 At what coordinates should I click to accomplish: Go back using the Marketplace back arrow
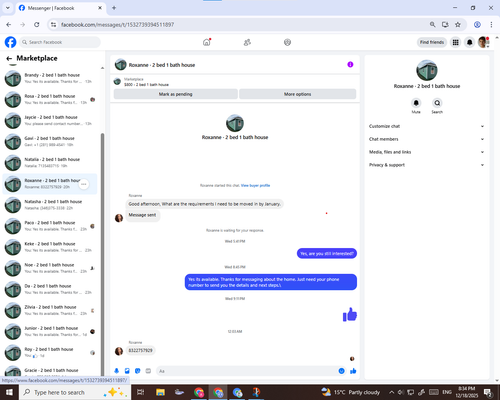click(x=9, y=59)
